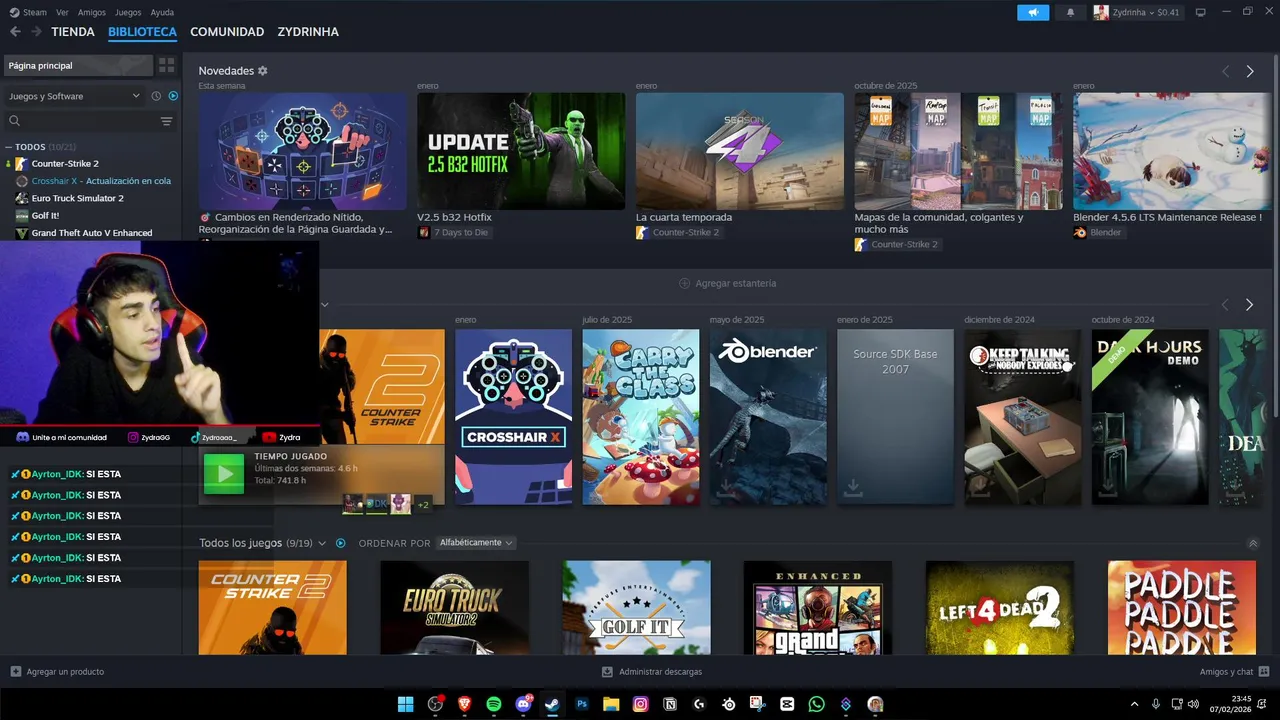Collapse Todos los juegos shelf arrow
The width and height of the screenshot is (1280, 720).
pyautogui.click(x=1253, y=544)
